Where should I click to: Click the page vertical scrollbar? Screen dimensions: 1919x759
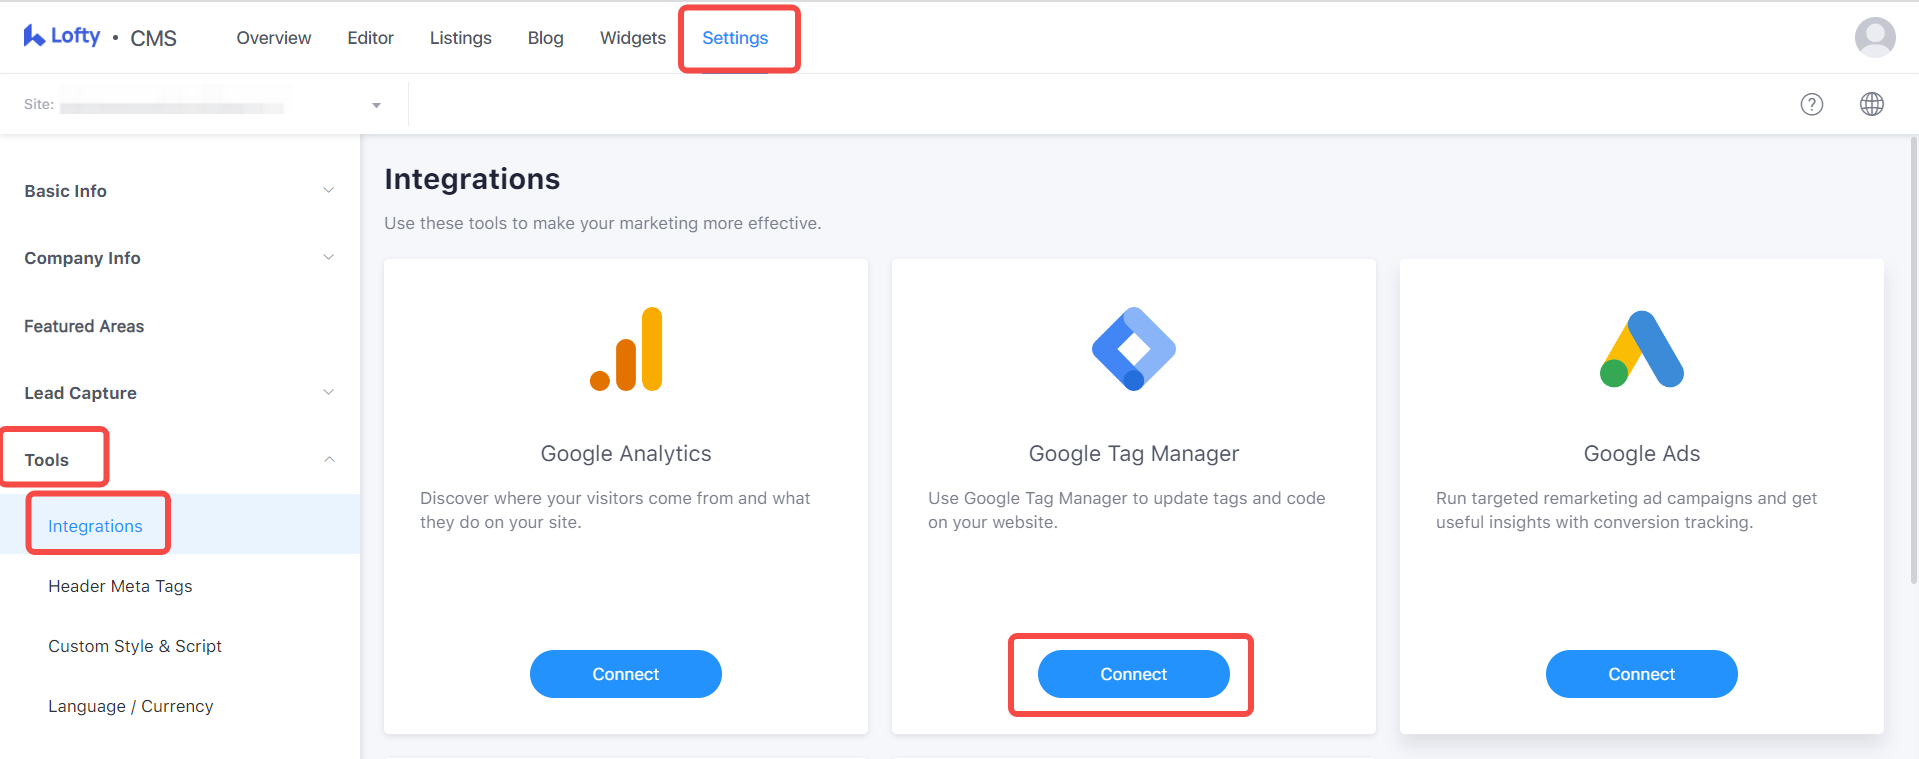pos(1914,360)
